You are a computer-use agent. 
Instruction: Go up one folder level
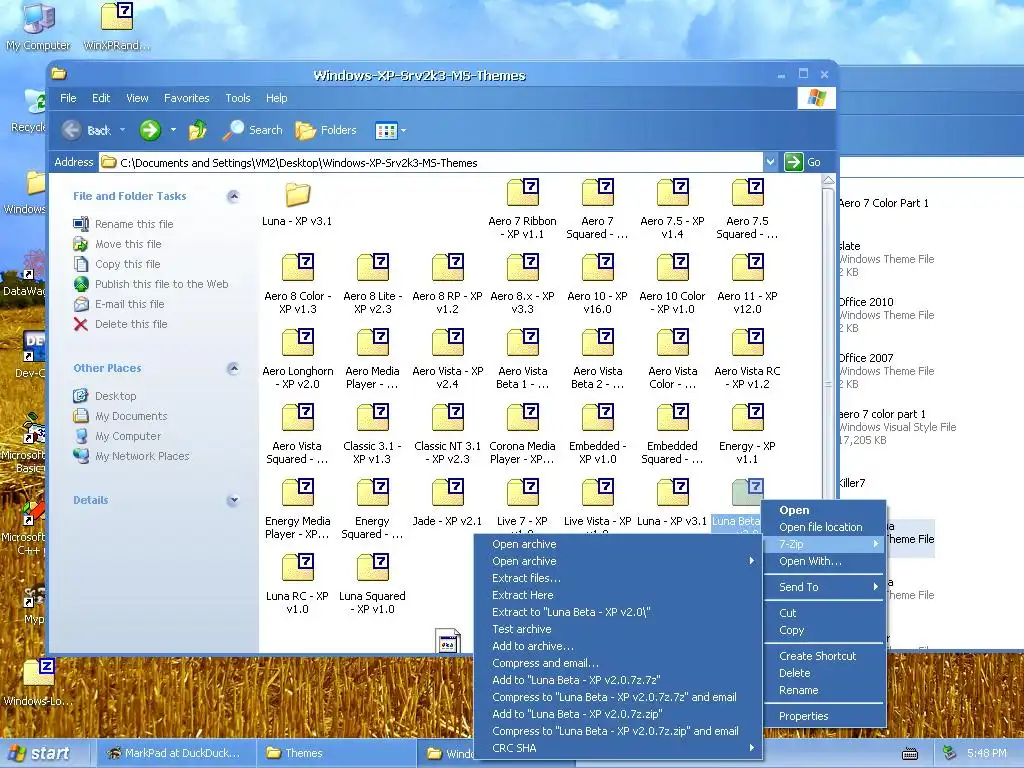(x=198, y=130)
